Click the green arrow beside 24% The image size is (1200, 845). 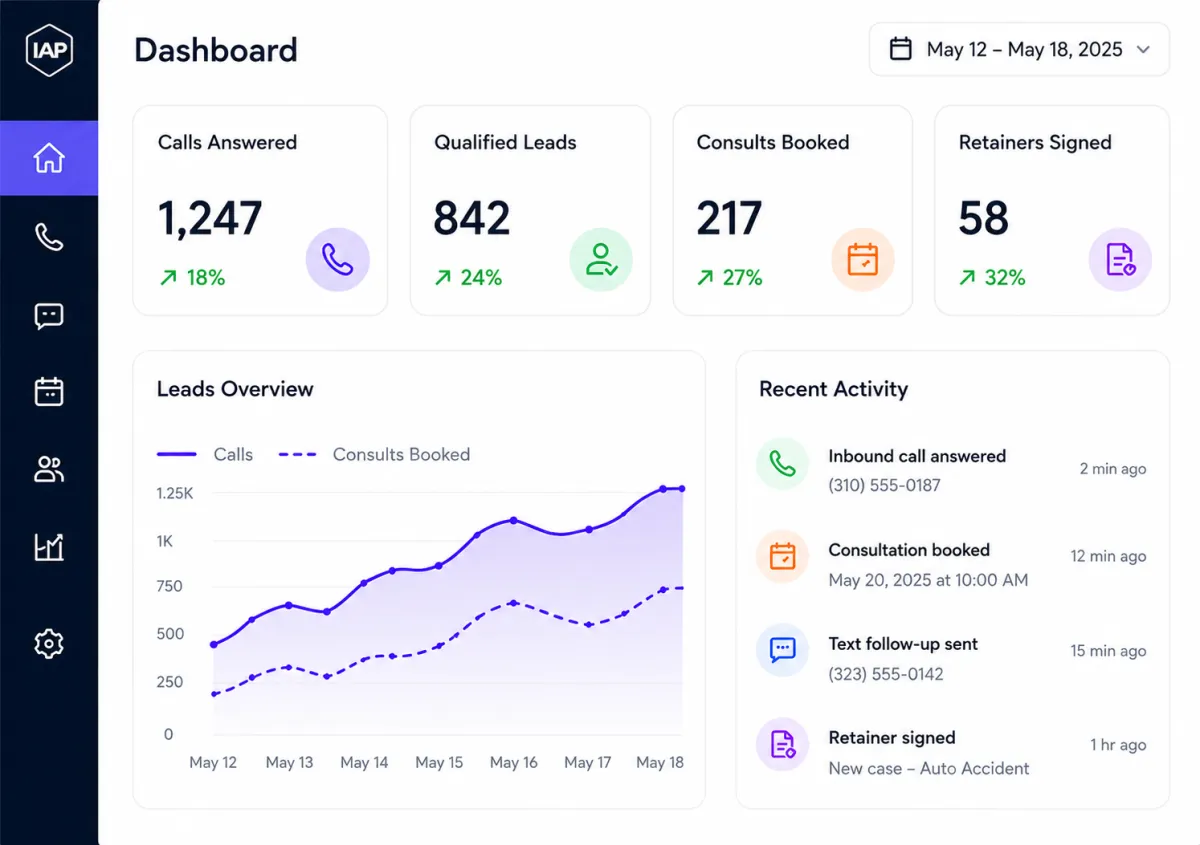[442, 278]
